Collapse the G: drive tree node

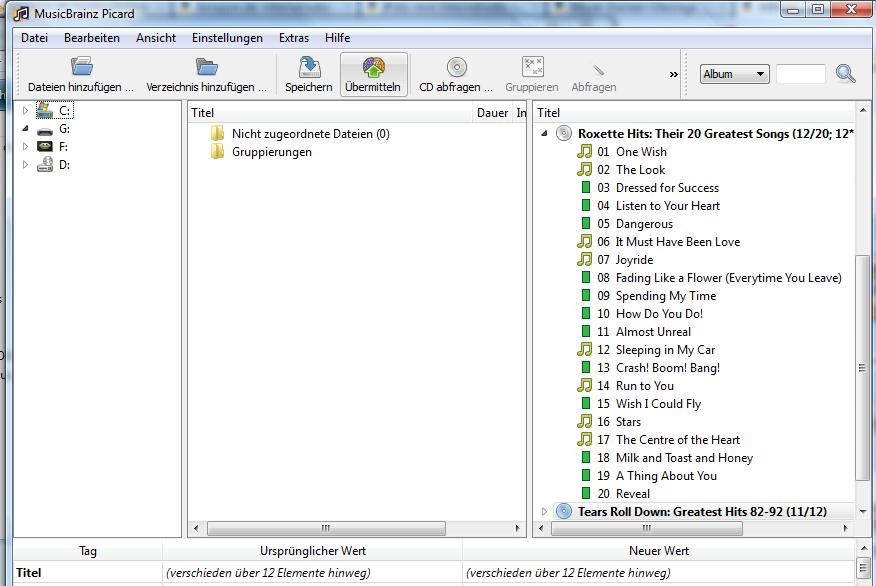[25, 128]
